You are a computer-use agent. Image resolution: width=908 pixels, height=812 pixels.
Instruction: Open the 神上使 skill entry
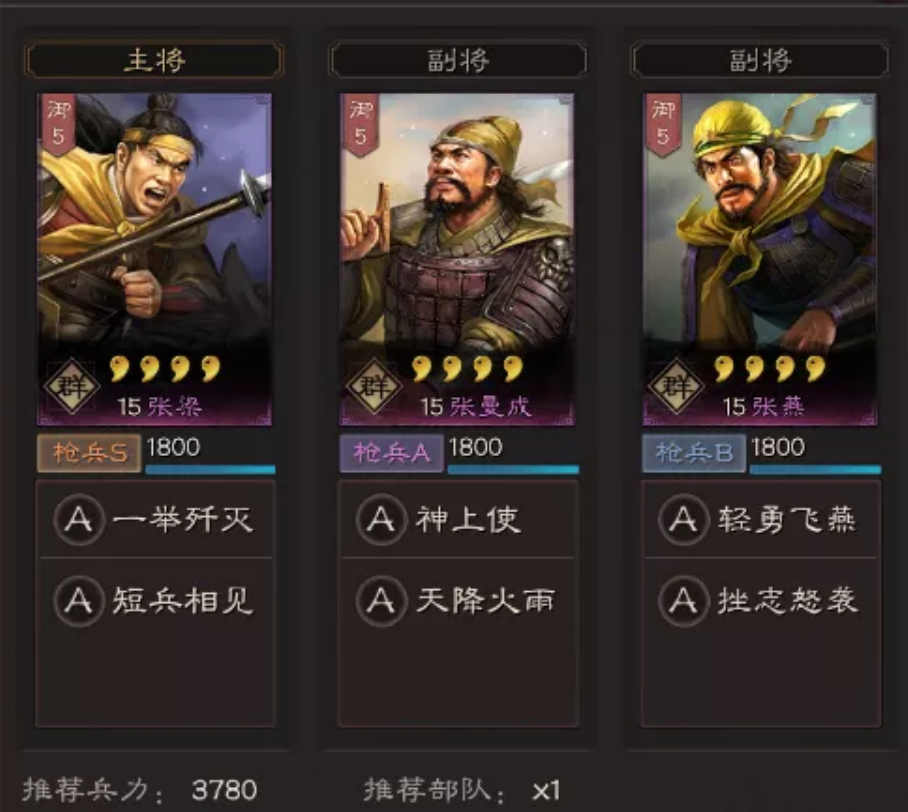[x=458, y=520]
